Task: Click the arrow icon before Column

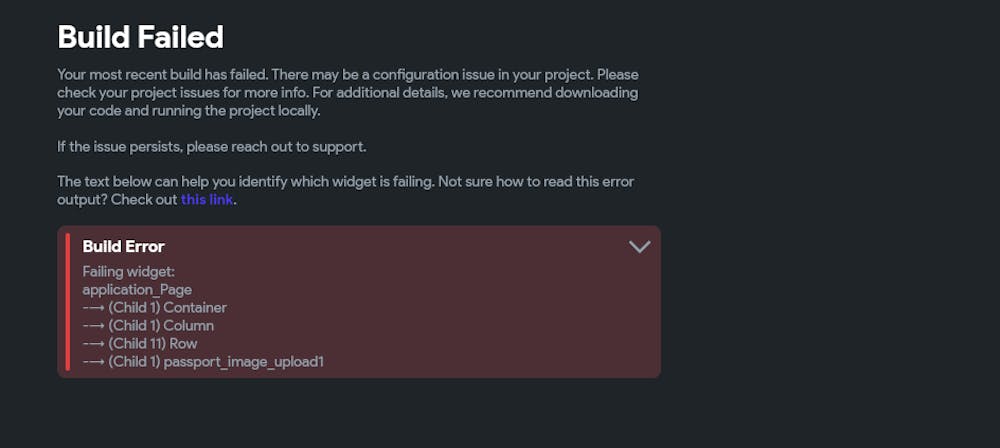Action: [94, 326]
